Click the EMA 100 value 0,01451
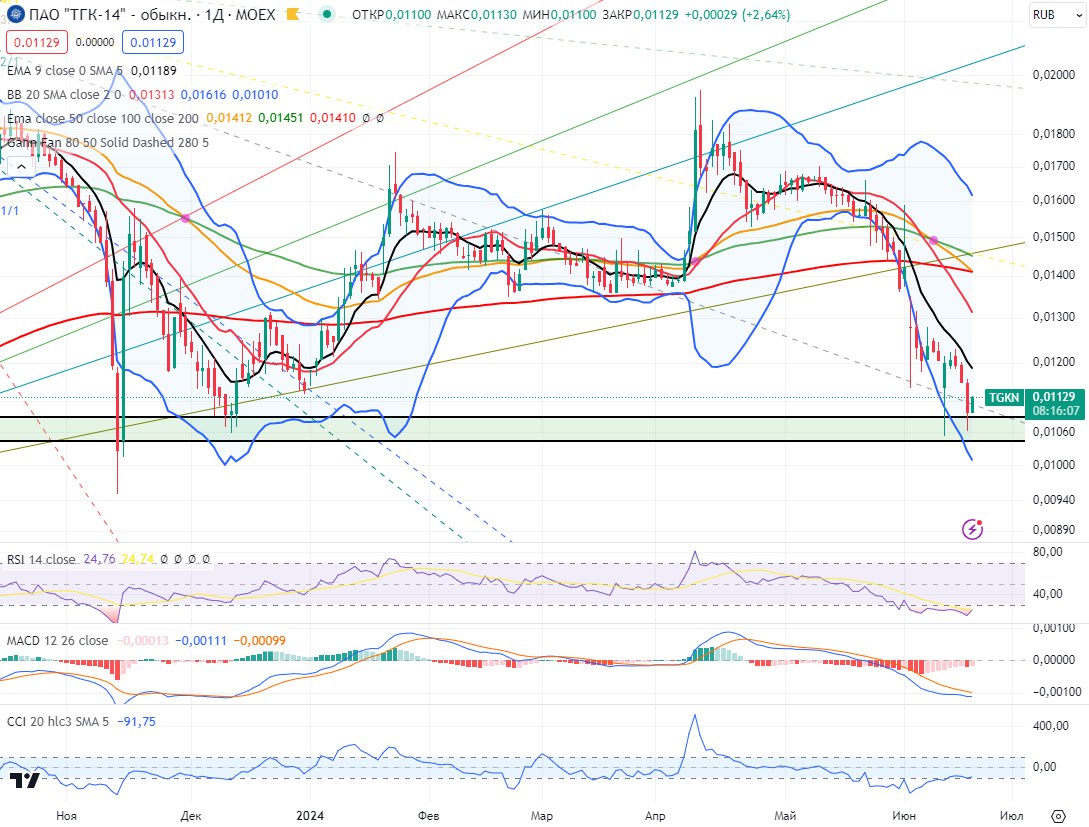This screenshot has width=1089, height=827. tap(281, 118)
